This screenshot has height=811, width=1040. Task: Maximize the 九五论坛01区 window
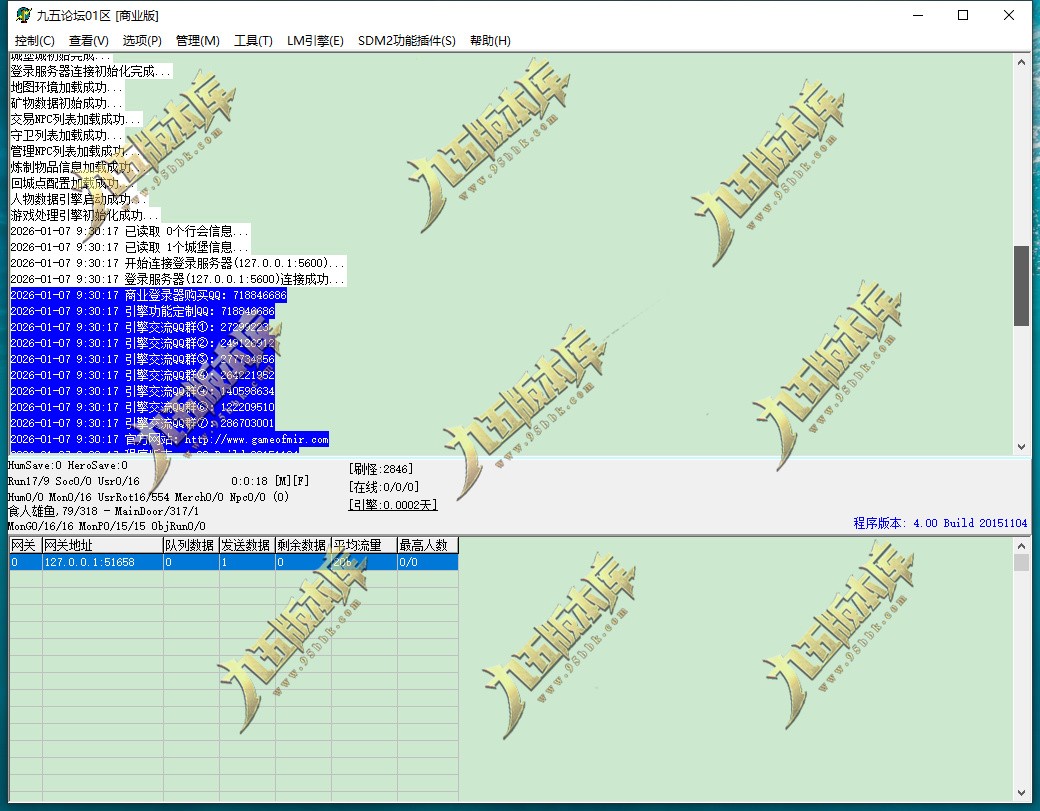pos(963,15)
